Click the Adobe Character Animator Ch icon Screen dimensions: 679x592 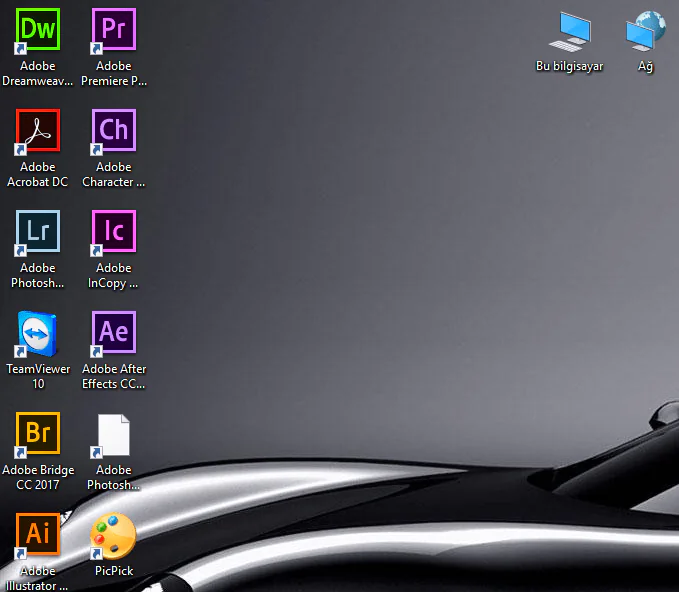click(113, 131)
